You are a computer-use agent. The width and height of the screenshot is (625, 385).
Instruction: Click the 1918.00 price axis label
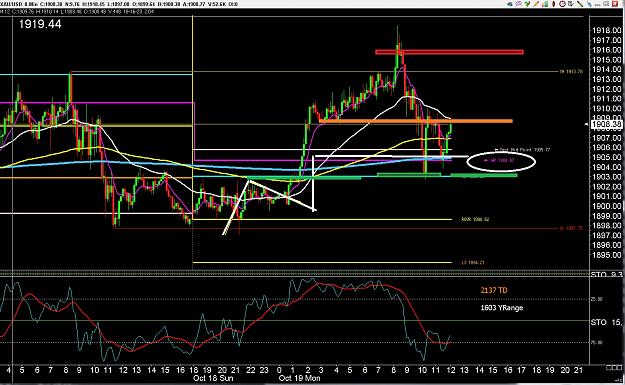coord(606,30)
